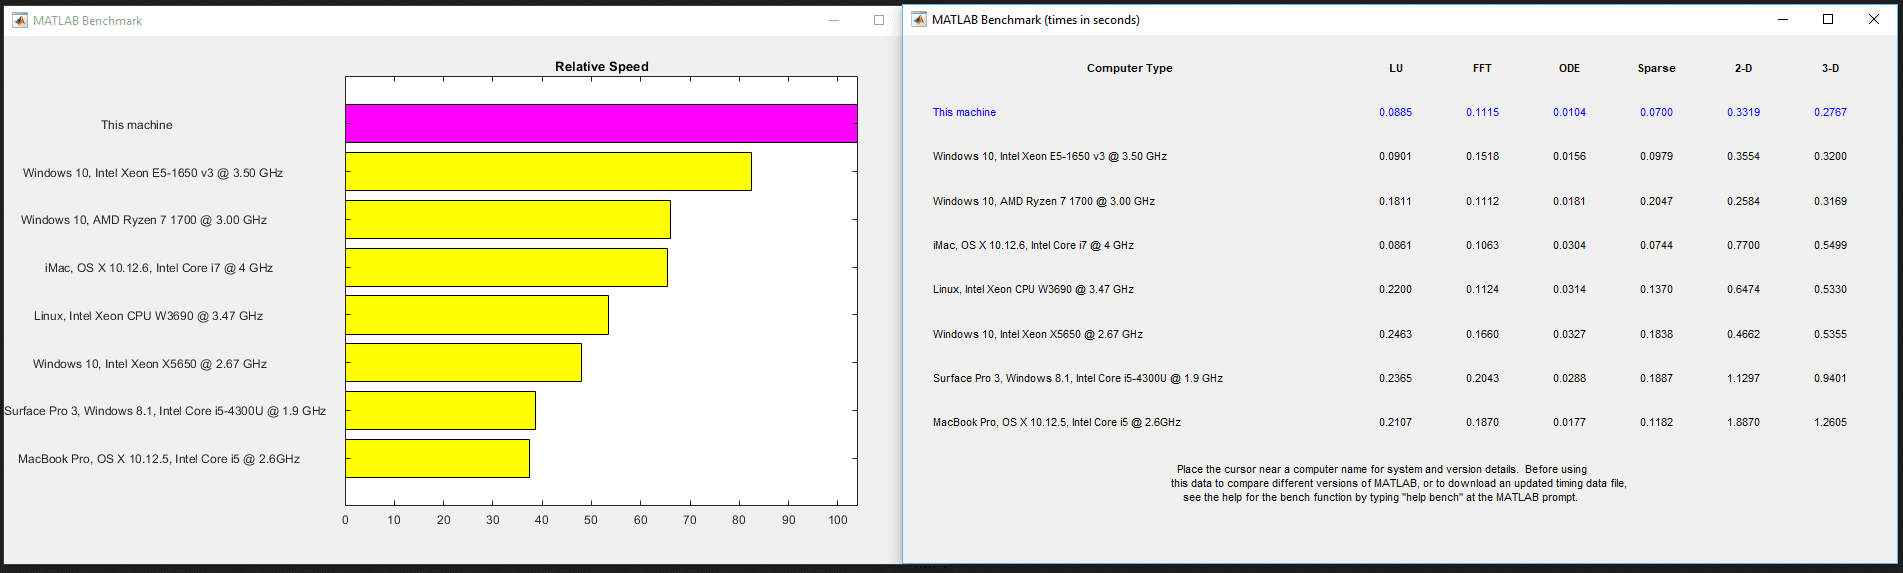
Task: Click LU value 0.0885 for This machine
Action: coord(1396,112)
